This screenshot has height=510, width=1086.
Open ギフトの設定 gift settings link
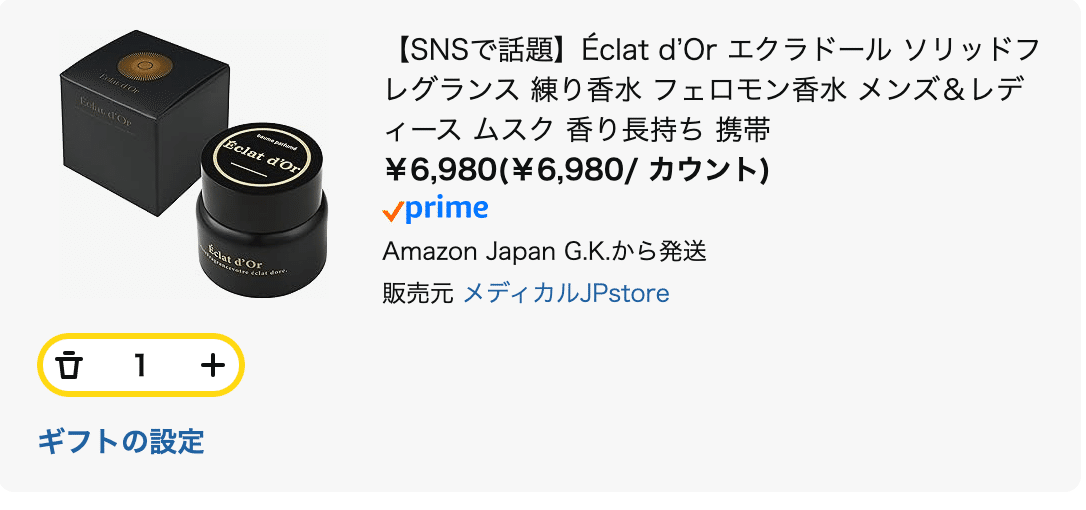pyautogui.click(x=121, y=441)
